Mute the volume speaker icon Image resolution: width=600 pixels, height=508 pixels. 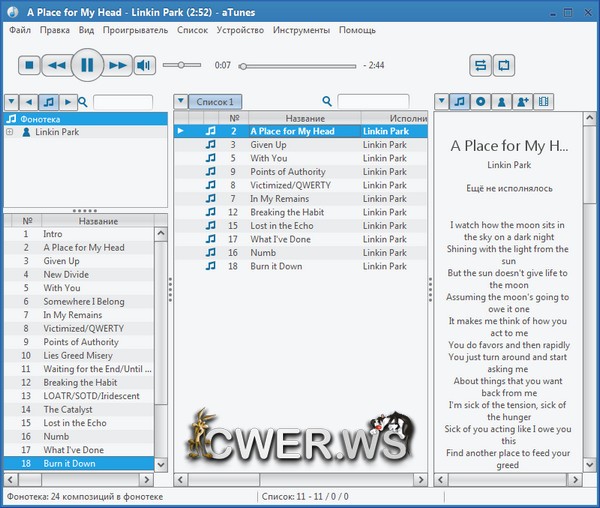point(145,66)
